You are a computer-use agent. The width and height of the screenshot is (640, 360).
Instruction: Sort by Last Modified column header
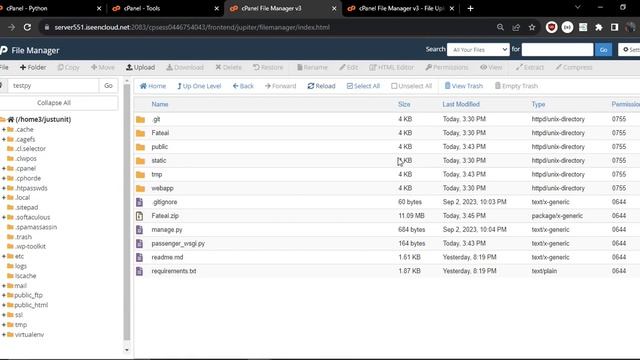pos(461,104)
